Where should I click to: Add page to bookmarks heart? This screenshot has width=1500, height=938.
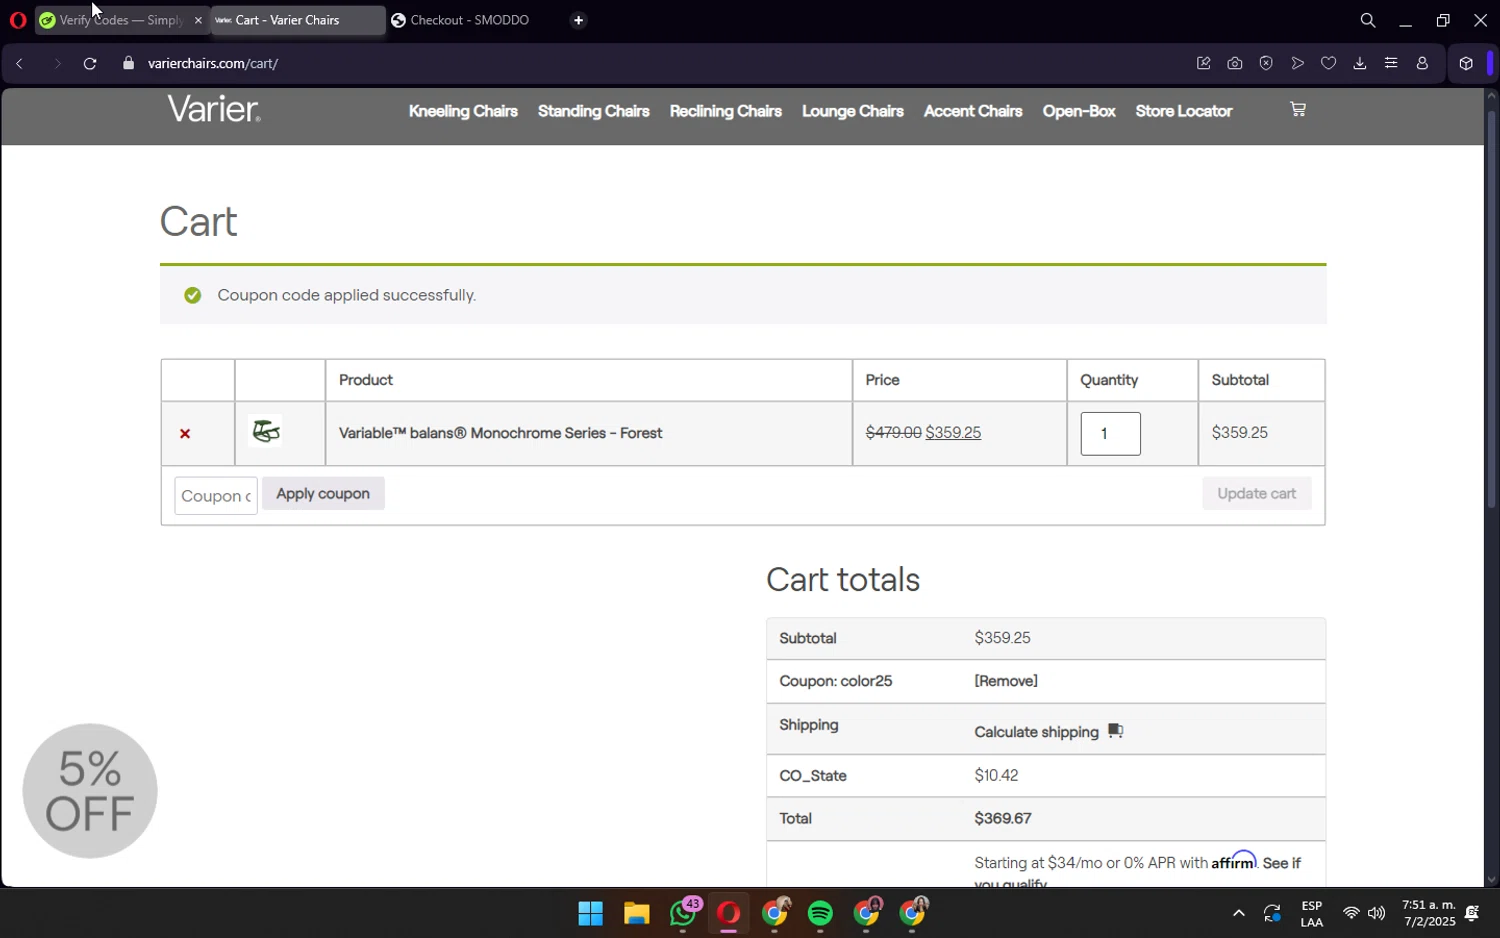coord(1328,63)
